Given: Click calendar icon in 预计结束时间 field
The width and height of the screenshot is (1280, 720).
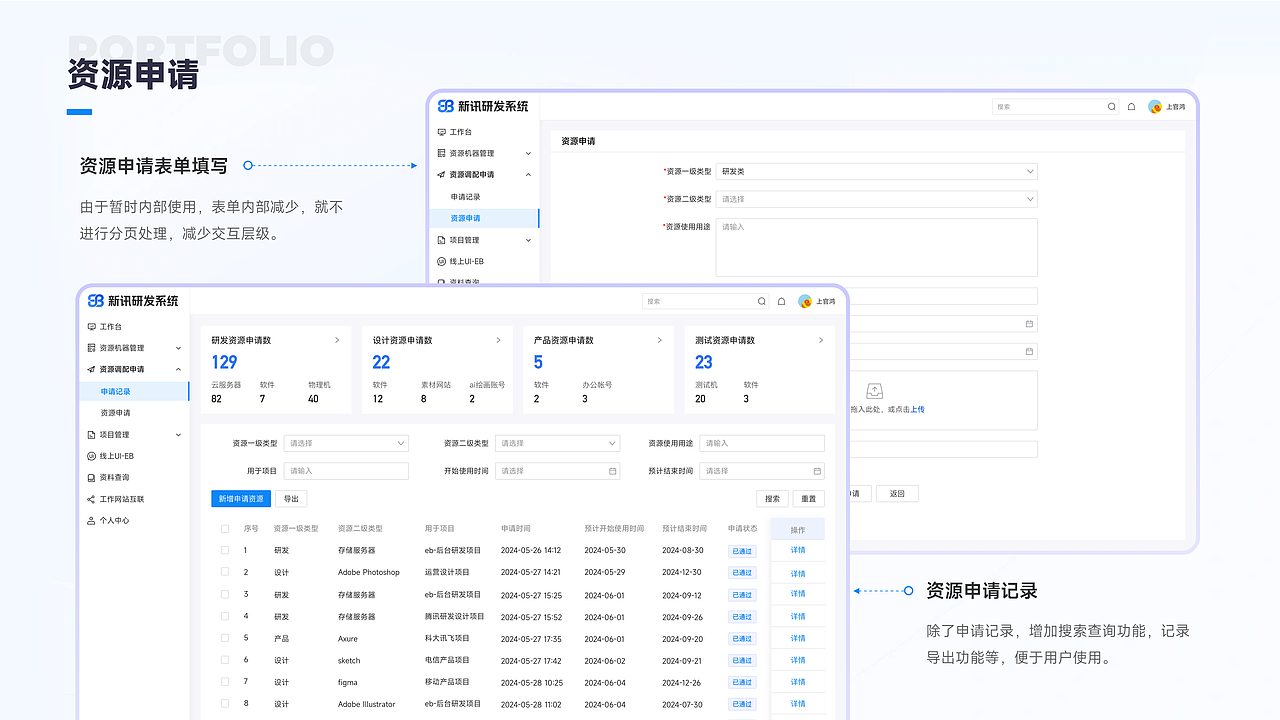Looking at the screenshot, I should [x=817, y=471].
